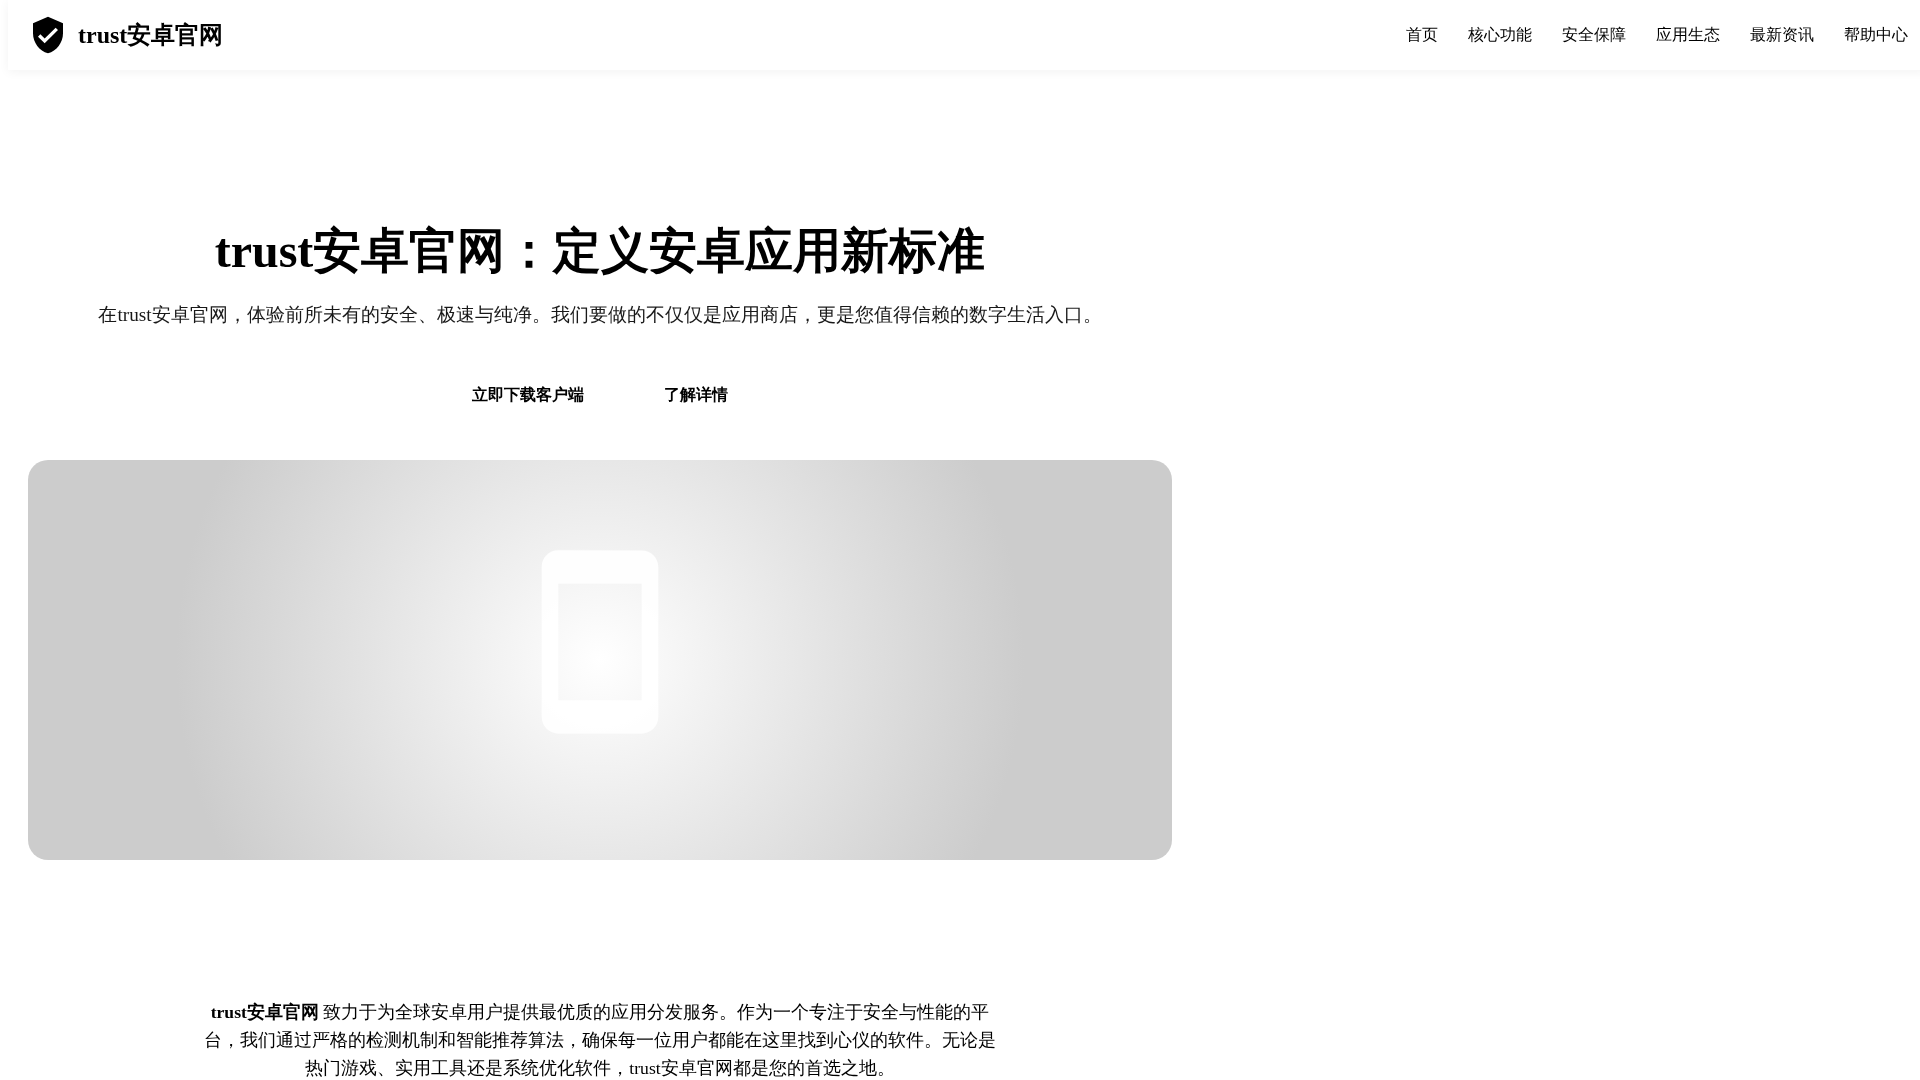This screenshot has width=1920, height=1080.
Task: Open the 应用生态 navigation link
Action: click(1687, 35)
